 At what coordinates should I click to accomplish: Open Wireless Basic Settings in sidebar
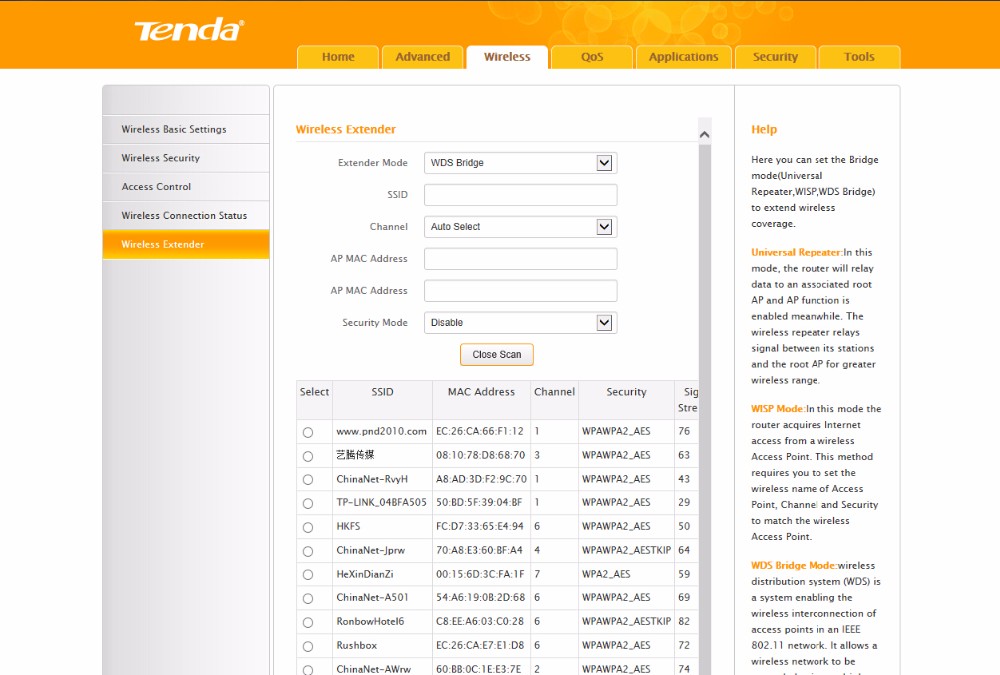click(174, 129)
